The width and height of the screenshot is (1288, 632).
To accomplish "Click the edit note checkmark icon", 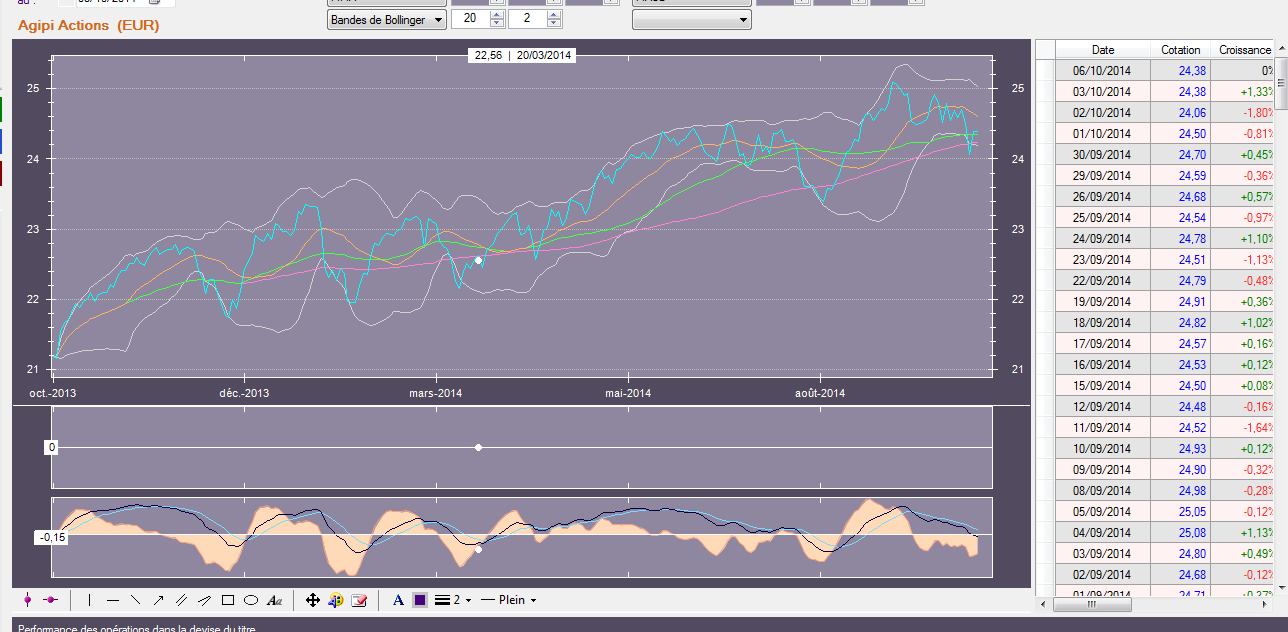I will point(359,600).
